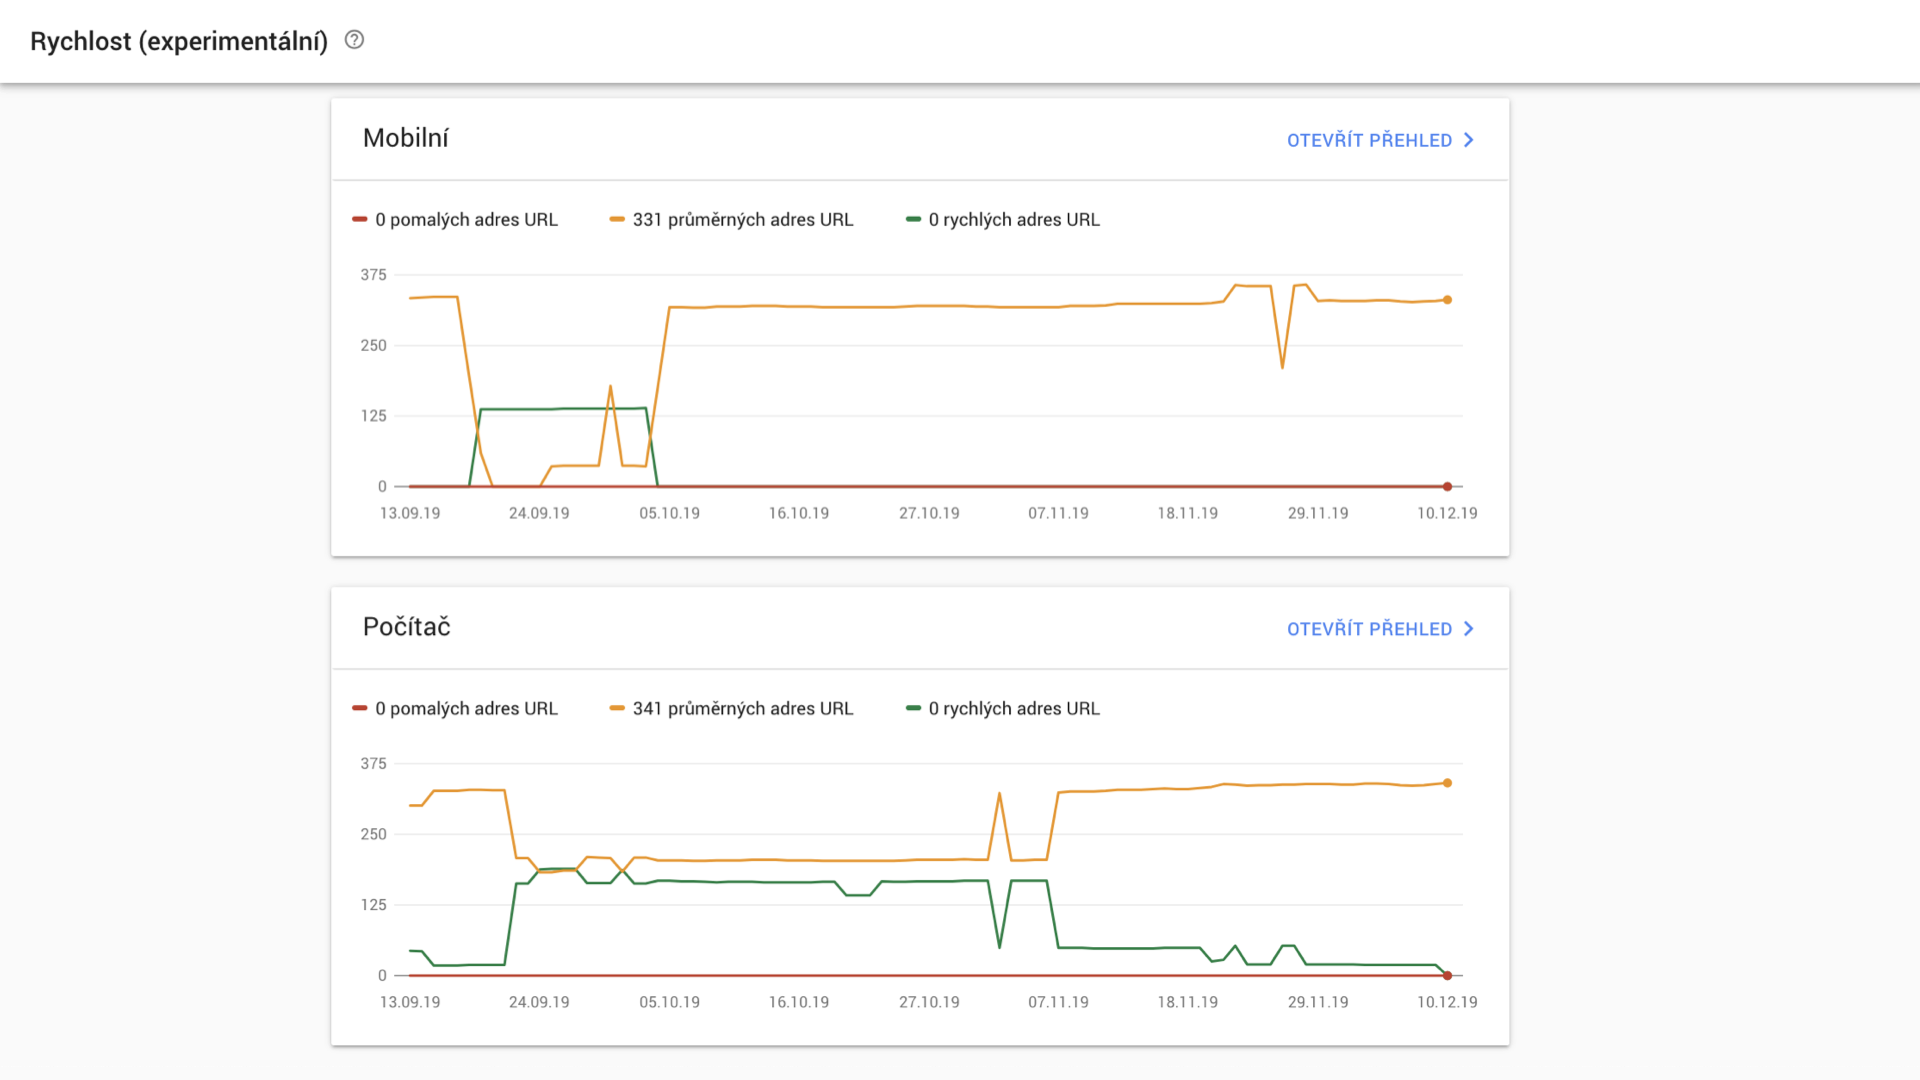
Task: Click the 05.10.19 date label on Mobilní chart
Action: point(669,513)
